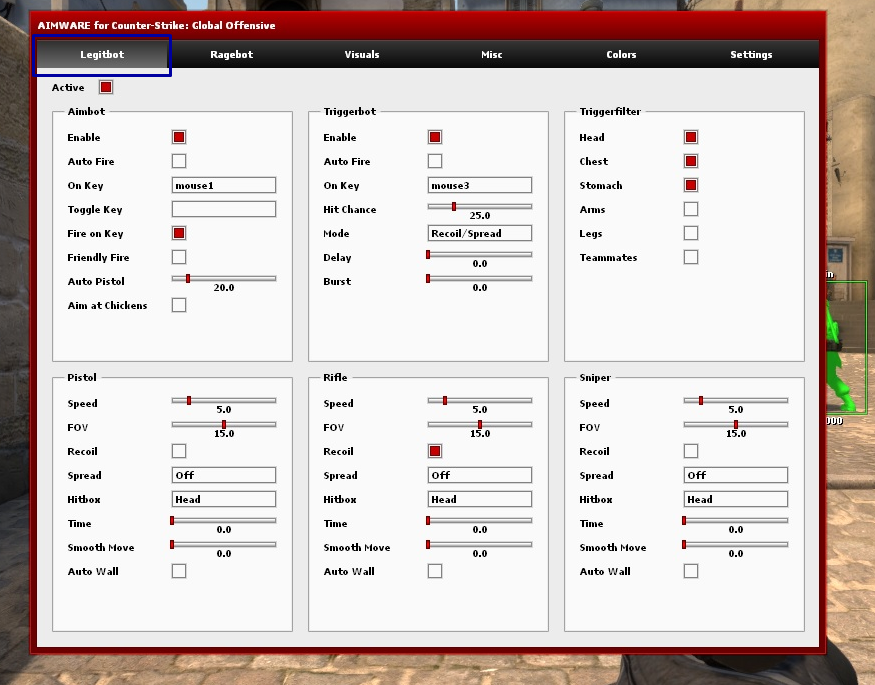
Task: Tick the Teammates checkbox in Triggerfilter
Action: 691,257
